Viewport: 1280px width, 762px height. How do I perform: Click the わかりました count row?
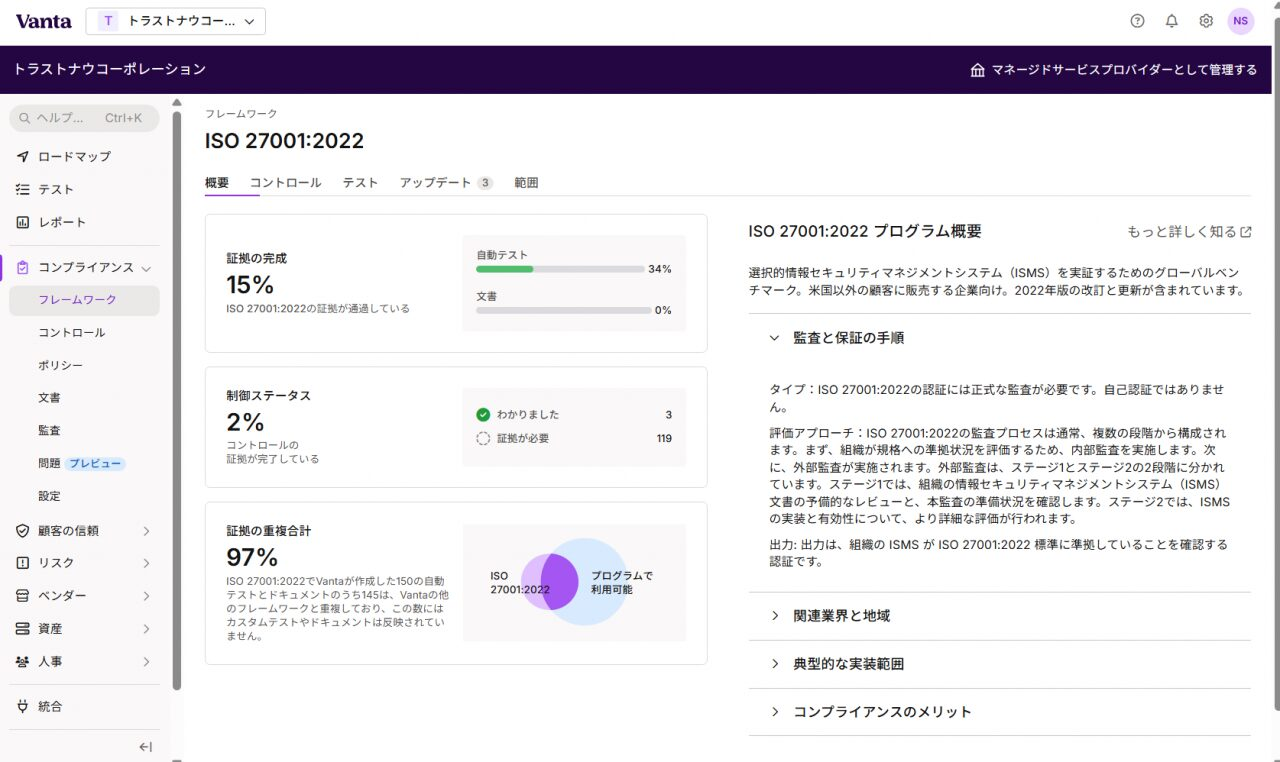(574, 414)
